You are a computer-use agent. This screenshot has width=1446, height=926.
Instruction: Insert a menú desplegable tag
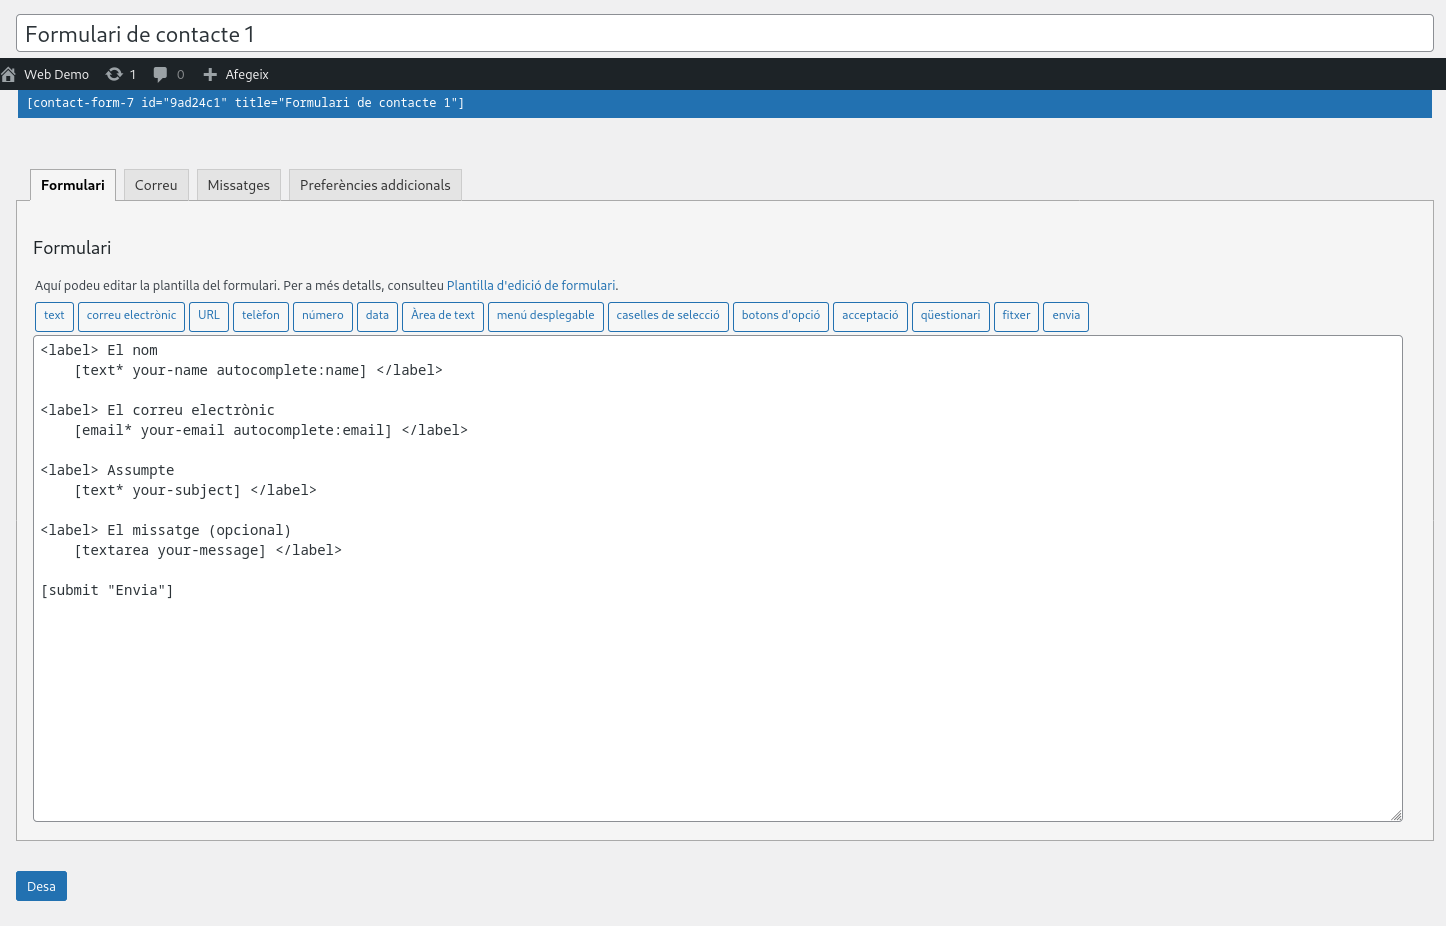point(545,316)
